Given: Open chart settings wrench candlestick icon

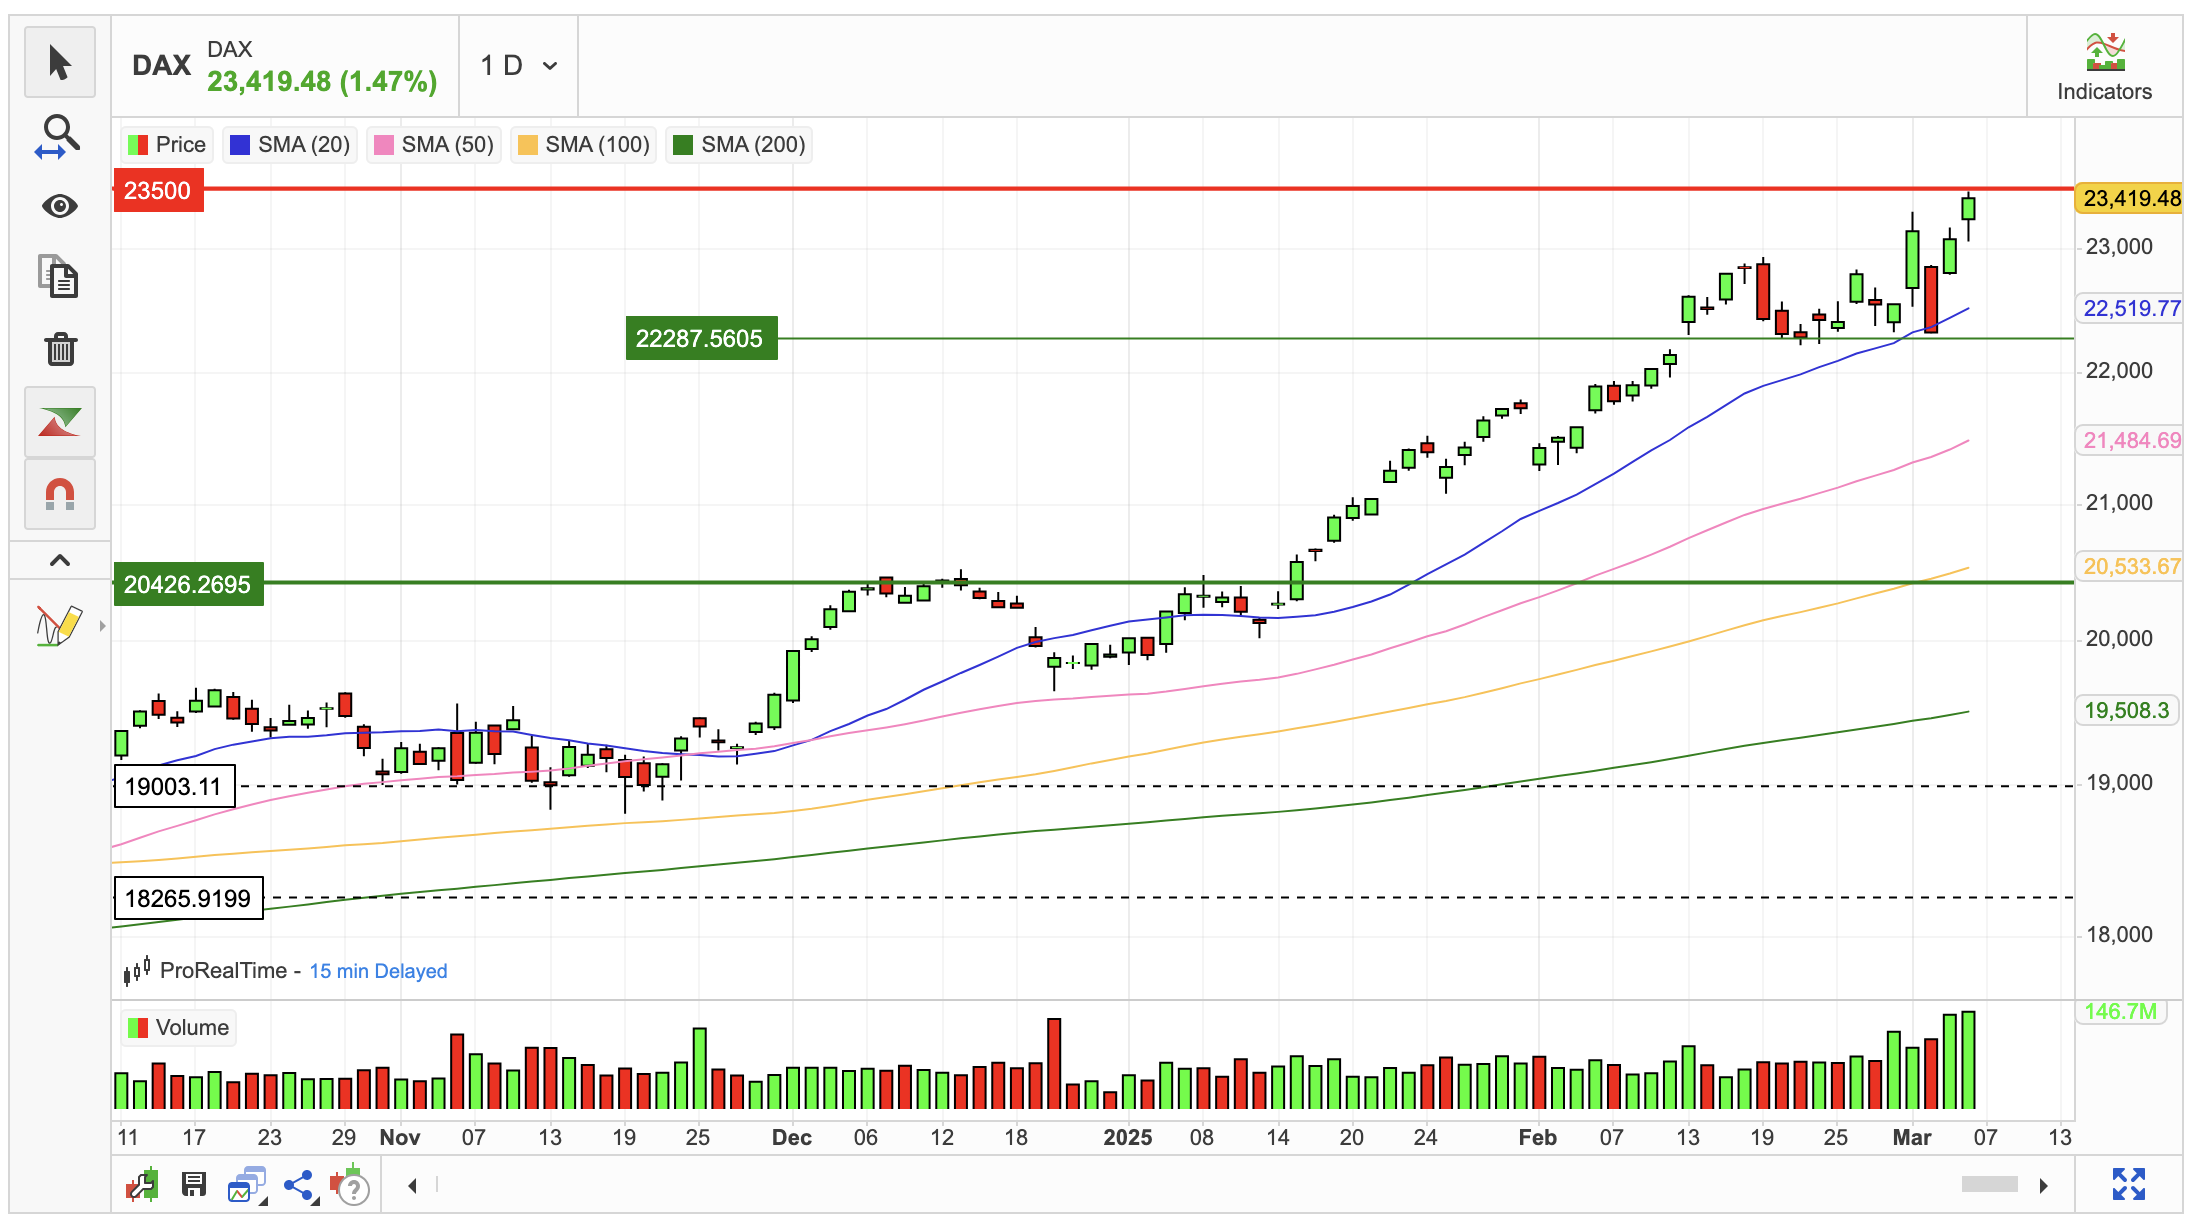Looking at the screenshot, I should (x=142, y=1186).
